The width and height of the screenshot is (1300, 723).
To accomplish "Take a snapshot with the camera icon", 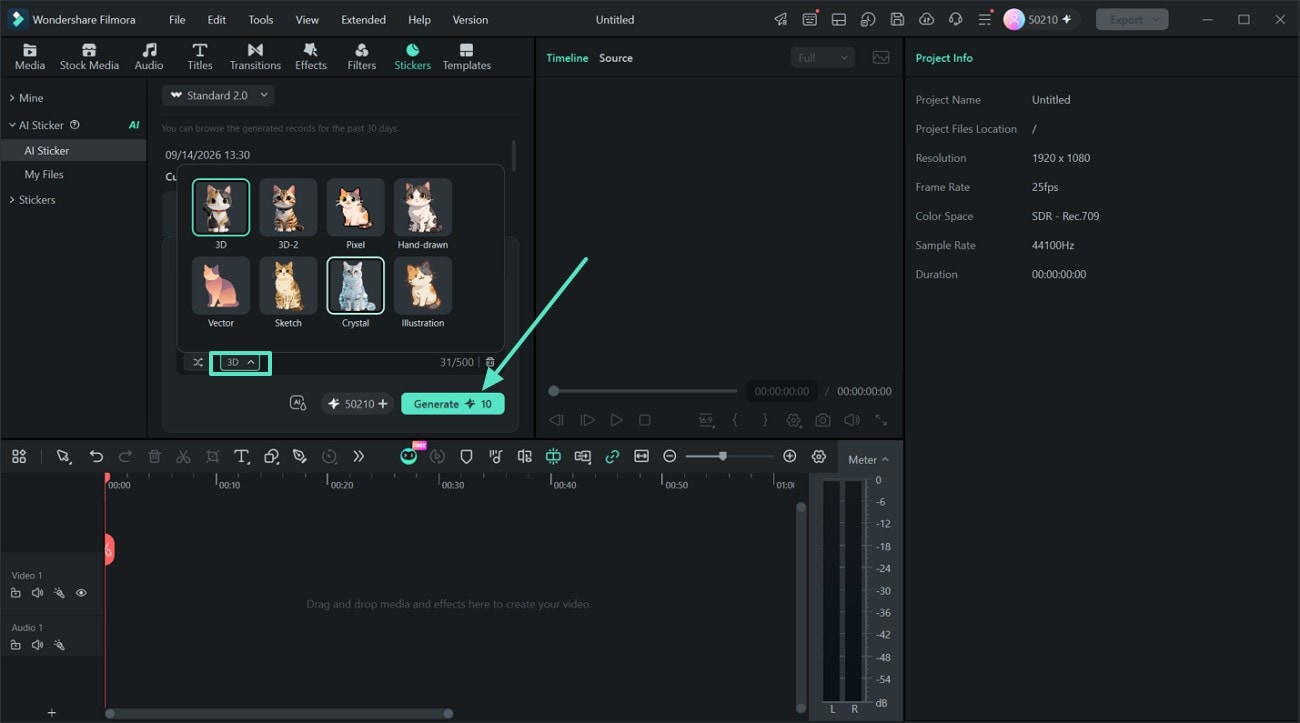I will coord(822,420).
